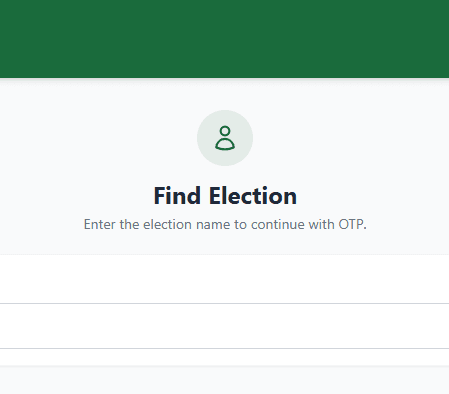
Task: Click the green person silhouette icon
Action: click(x=225, y=138)
